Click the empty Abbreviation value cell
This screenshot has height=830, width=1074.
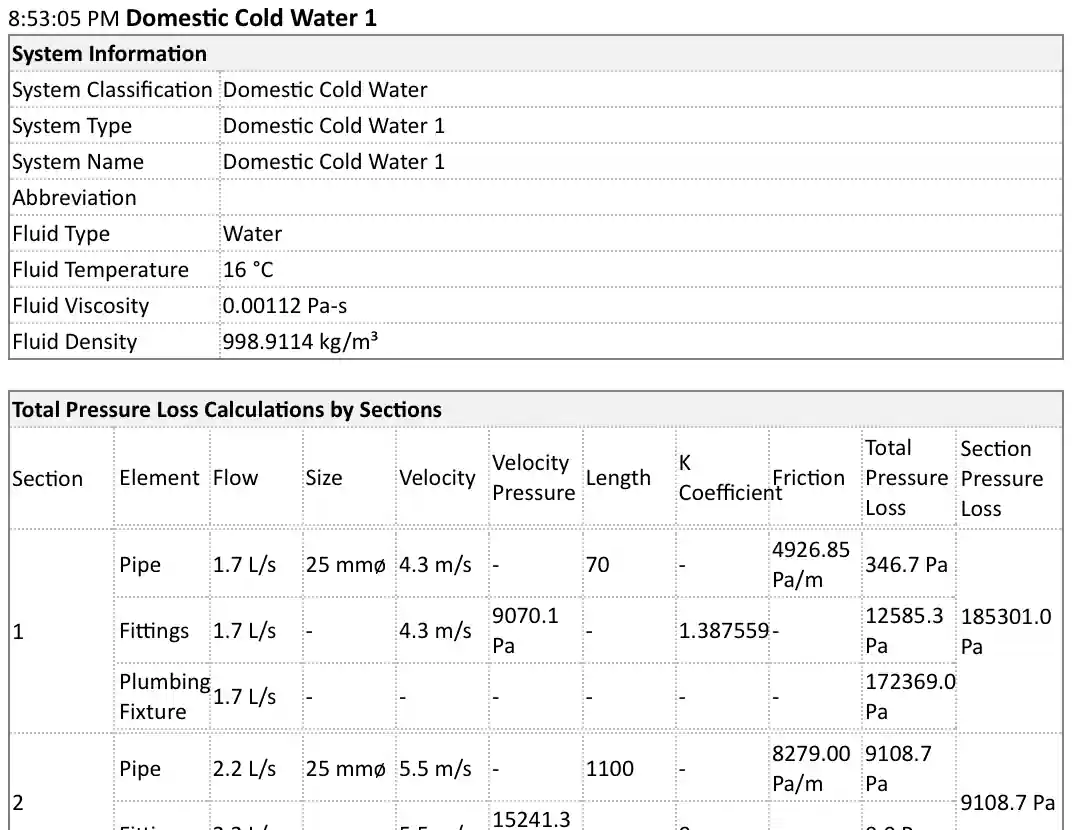(x=640, y=198)
